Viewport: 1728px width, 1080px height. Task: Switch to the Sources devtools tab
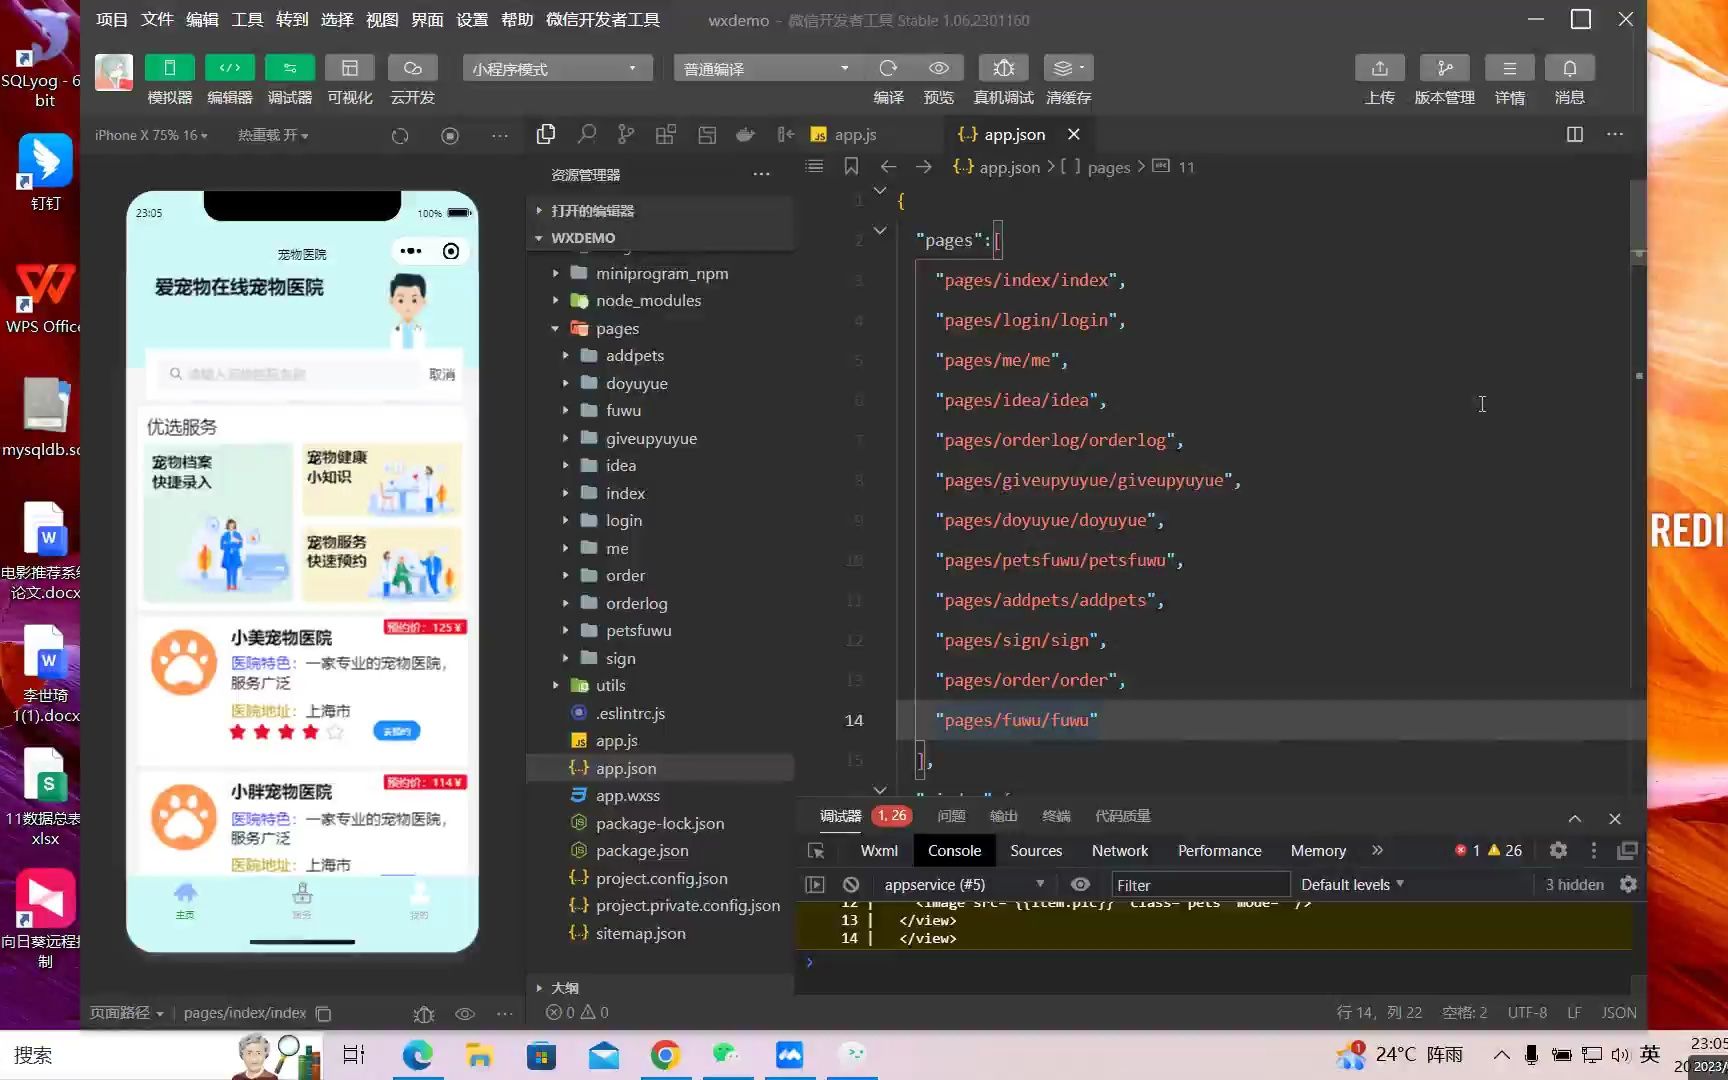click(x=1036, y=850)
